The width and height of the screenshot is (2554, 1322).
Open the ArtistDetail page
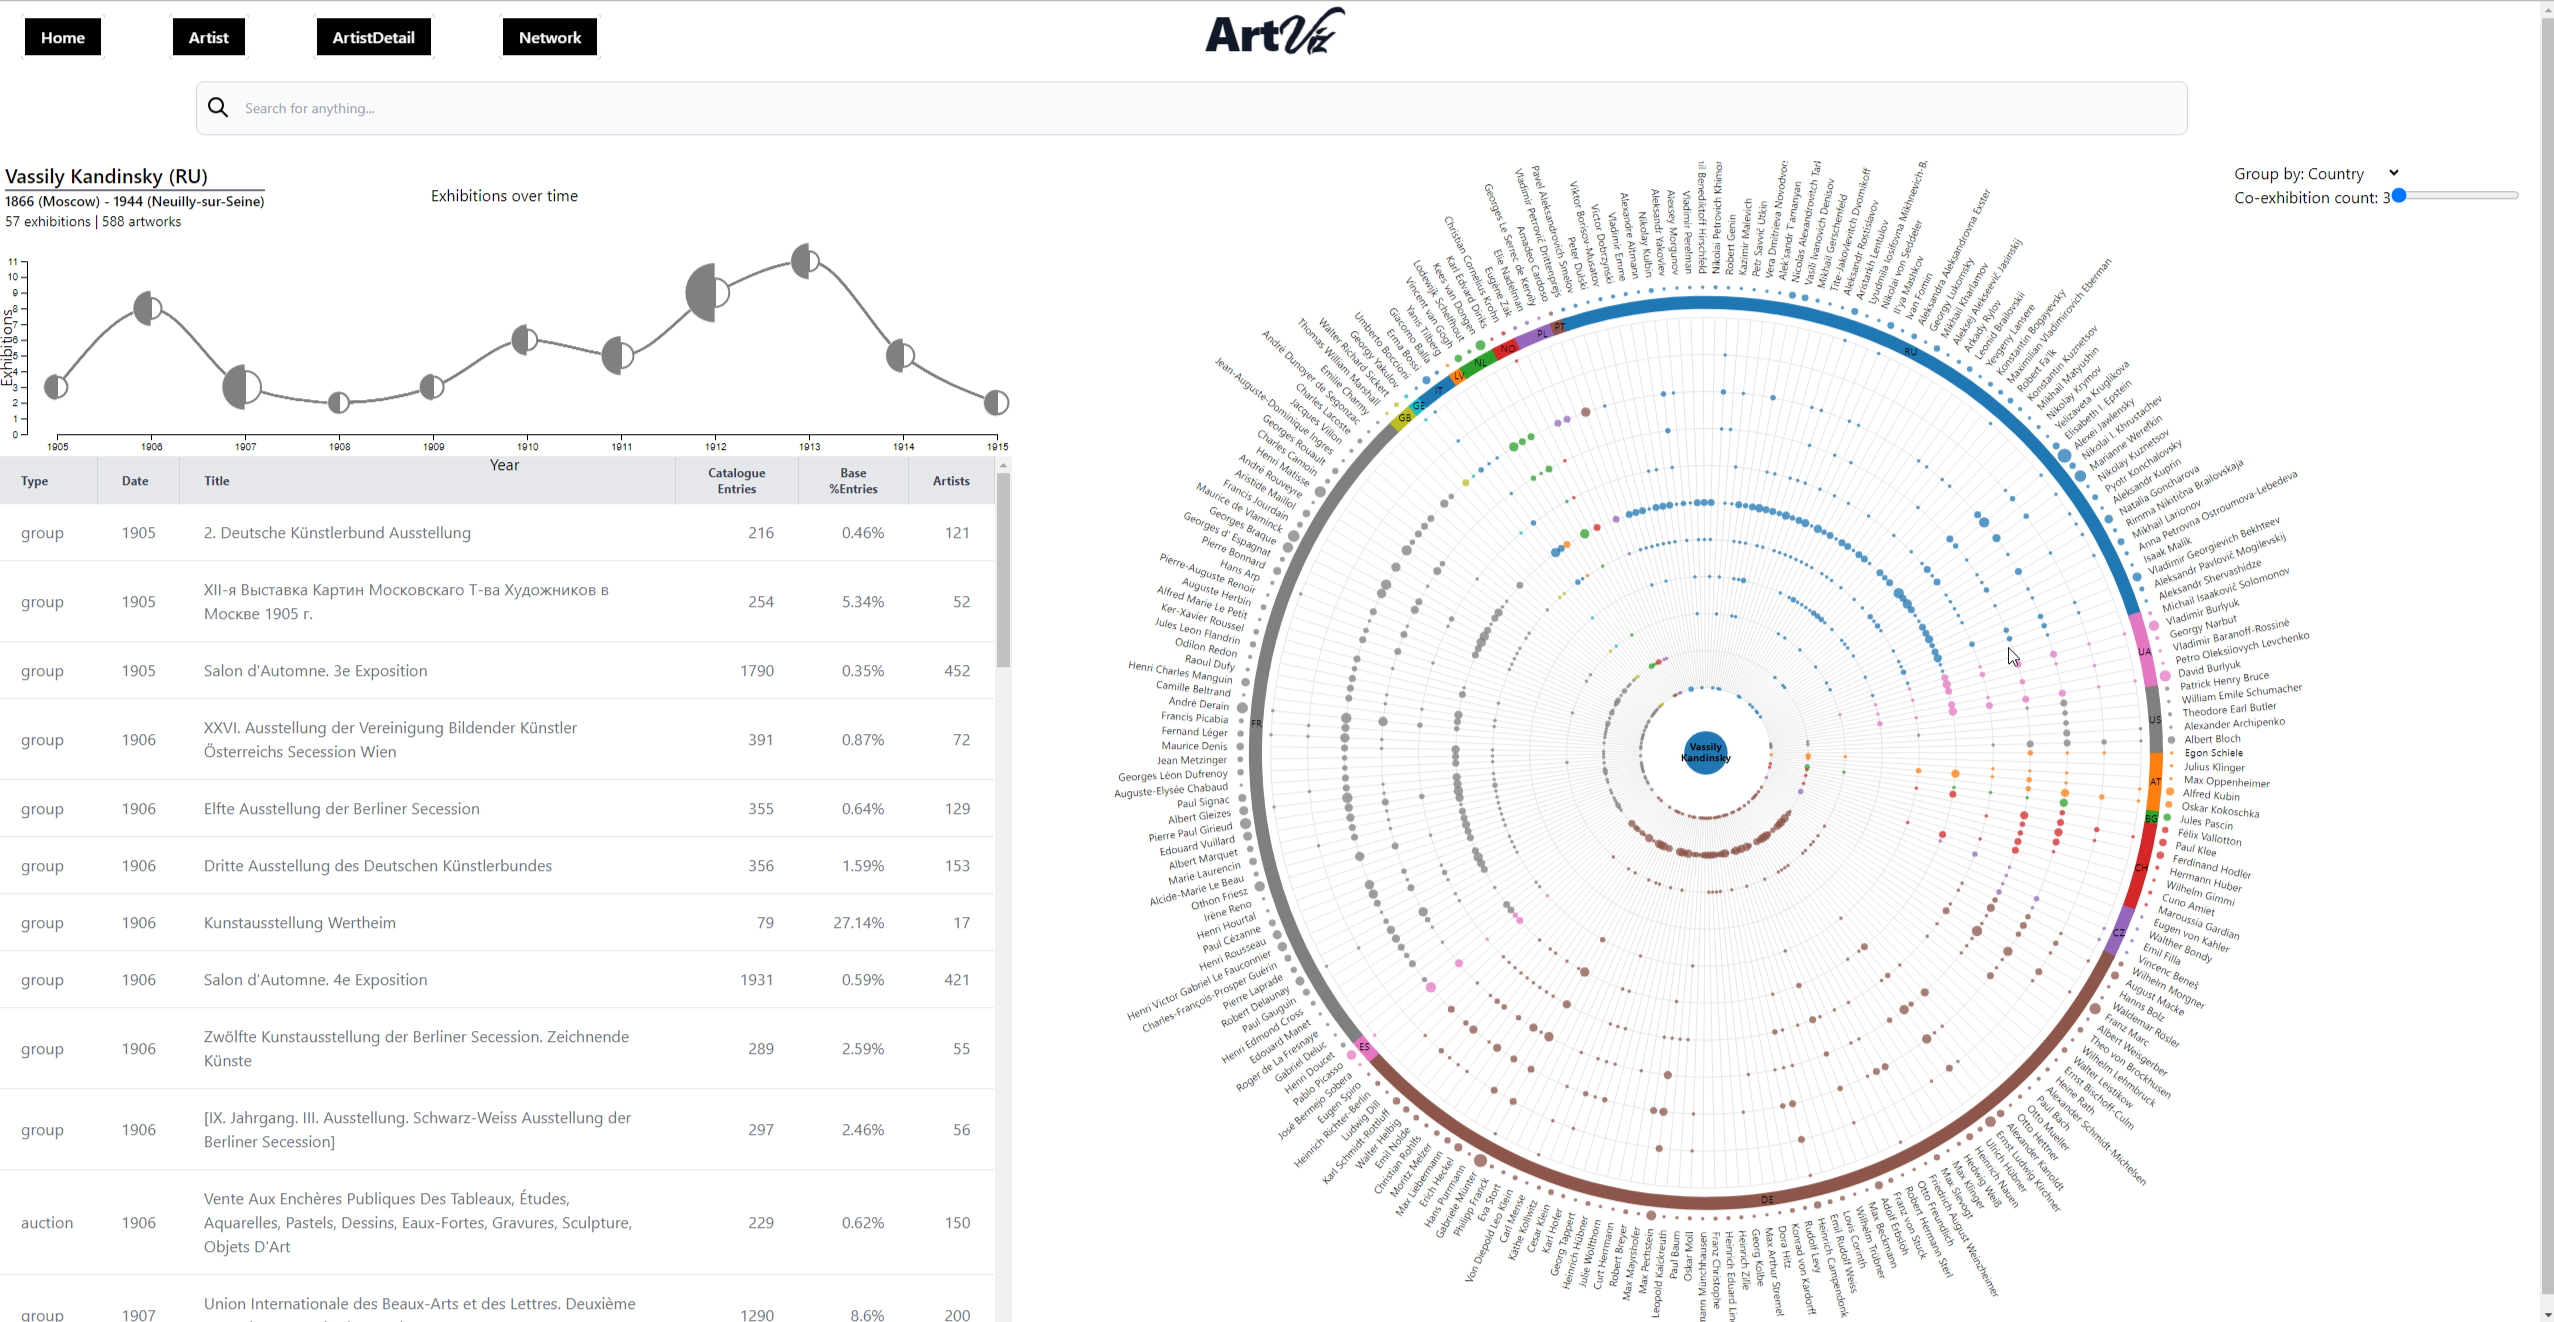click(x=373, y=37)
